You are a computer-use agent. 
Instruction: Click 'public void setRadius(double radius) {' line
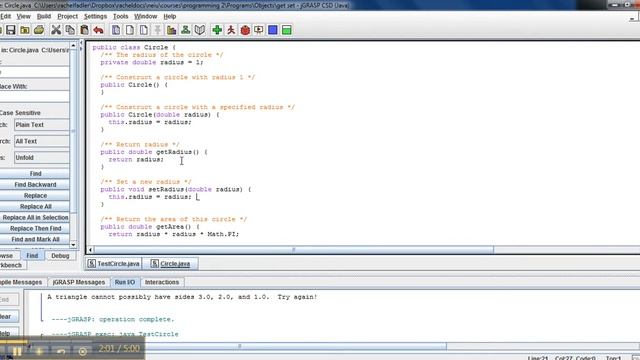176,189
